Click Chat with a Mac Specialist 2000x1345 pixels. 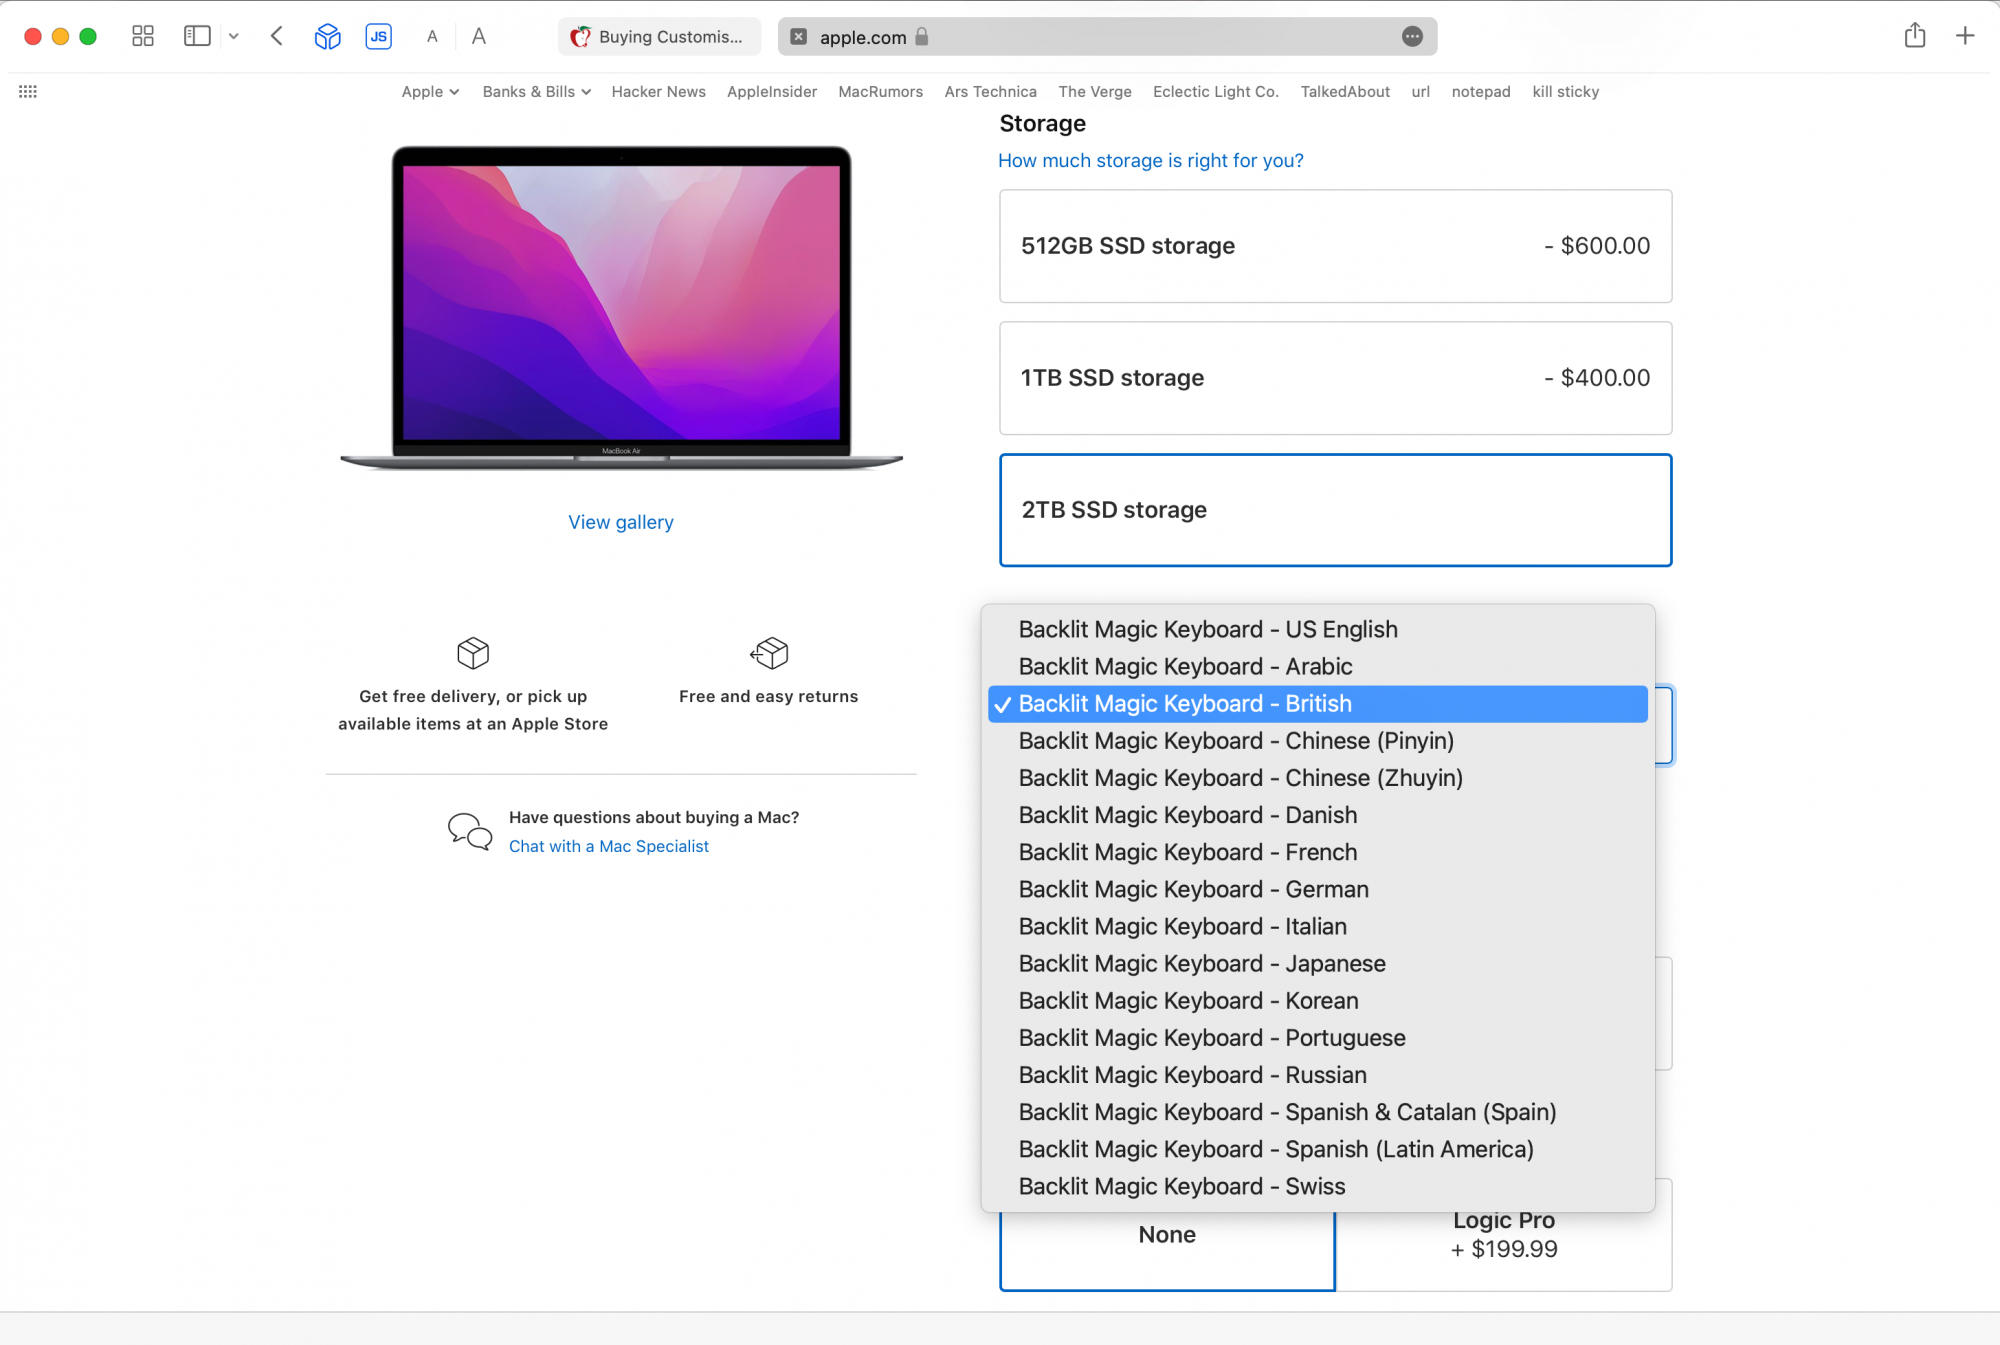click(x=608, y=846)
